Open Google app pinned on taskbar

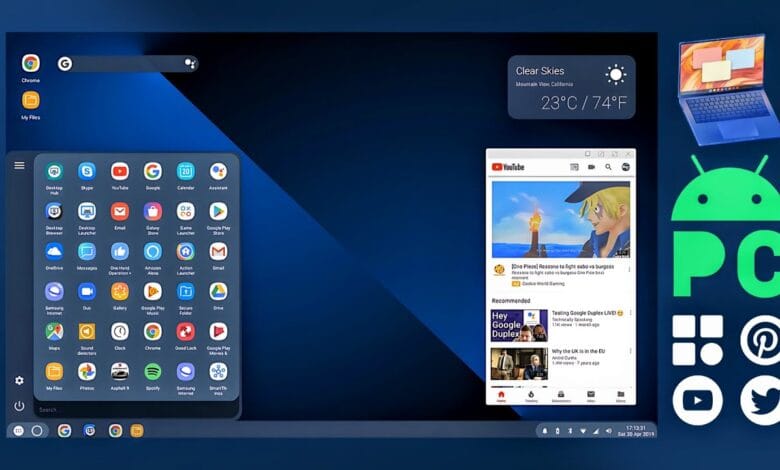[x=64, y=431]
